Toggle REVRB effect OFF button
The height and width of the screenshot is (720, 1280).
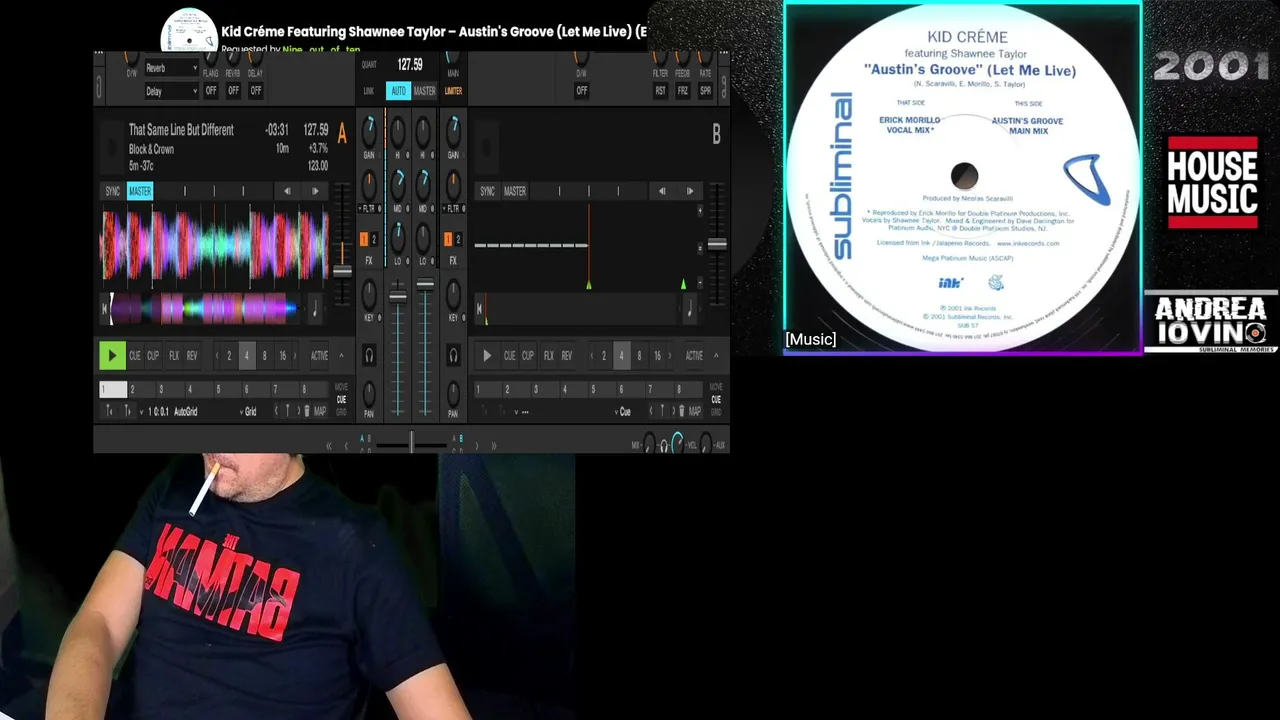point(233,90)
